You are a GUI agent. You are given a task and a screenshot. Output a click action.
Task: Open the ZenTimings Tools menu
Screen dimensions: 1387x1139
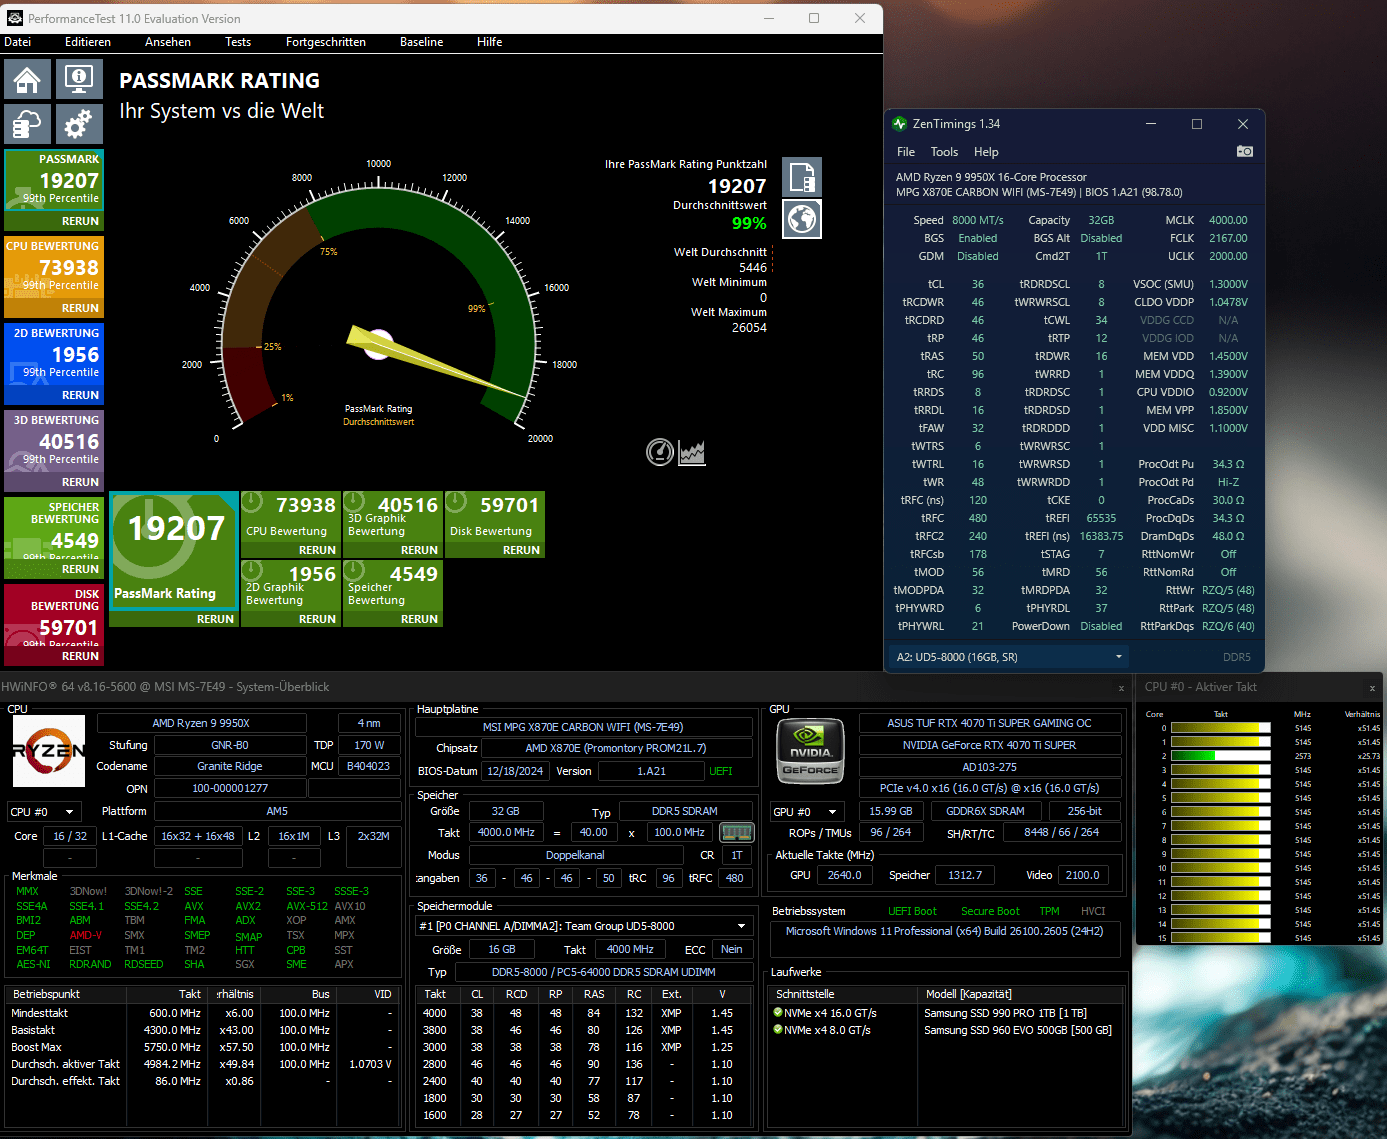tap(944, 152)
